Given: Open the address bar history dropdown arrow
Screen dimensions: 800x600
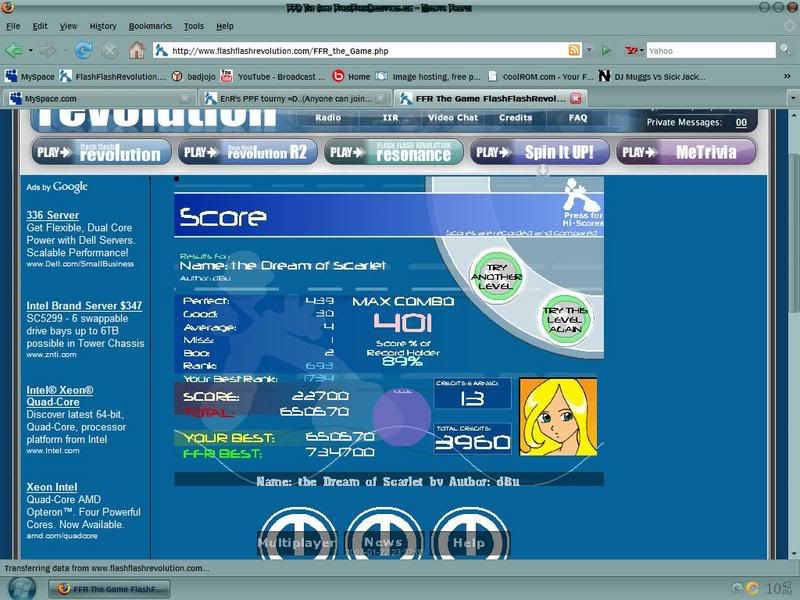Looking at the screenshot, I should click(589, 49).
